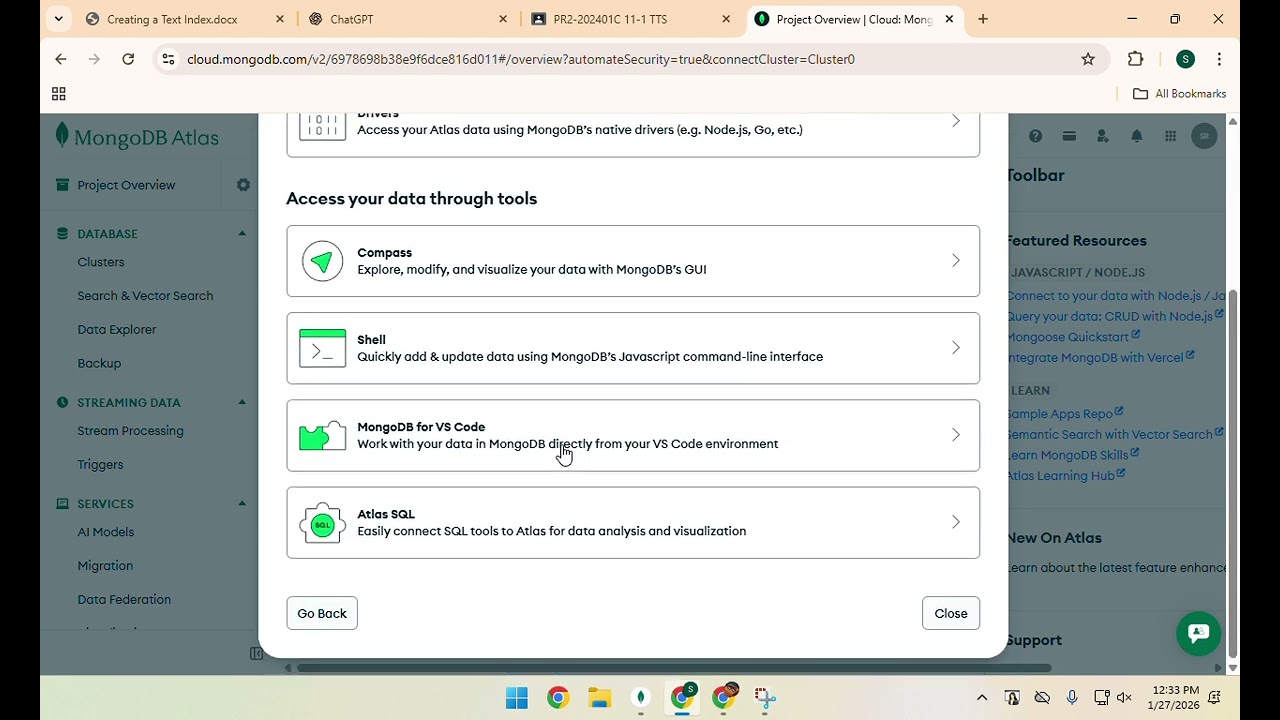Click the Shell terminal icon
Image resolution: width=1280 pixels, height=720 pixels.
(322, 348)
